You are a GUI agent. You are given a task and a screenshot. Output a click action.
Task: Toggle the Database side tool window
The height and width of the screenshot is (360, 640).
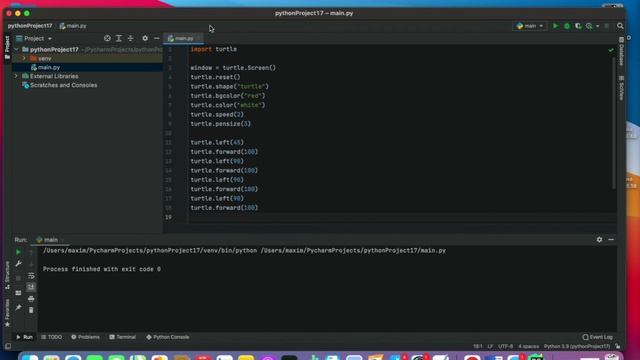[621, 51]
